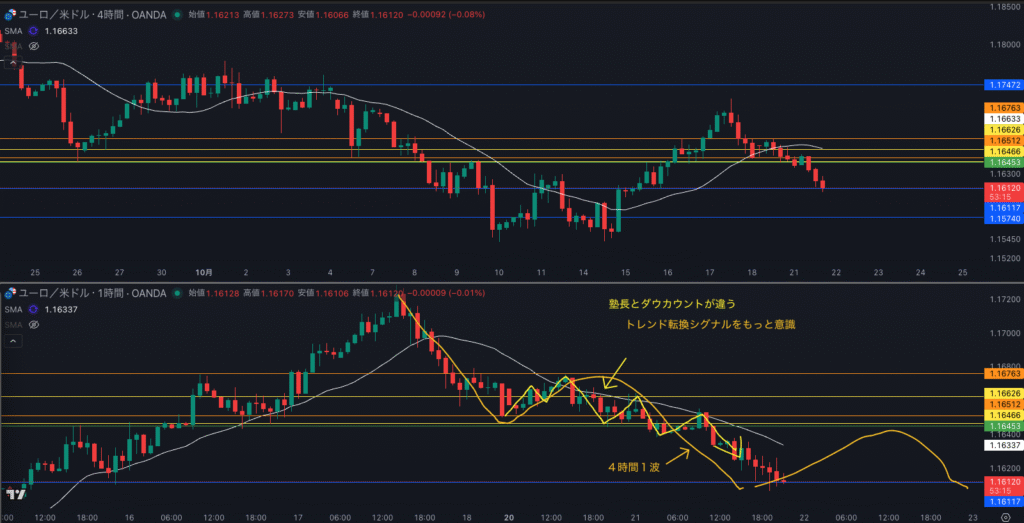Image resolution: width=1024 pixels, height=523 pixels.
Task: Click the purple SMA icon in 1-hour chart
Action: 35,309
